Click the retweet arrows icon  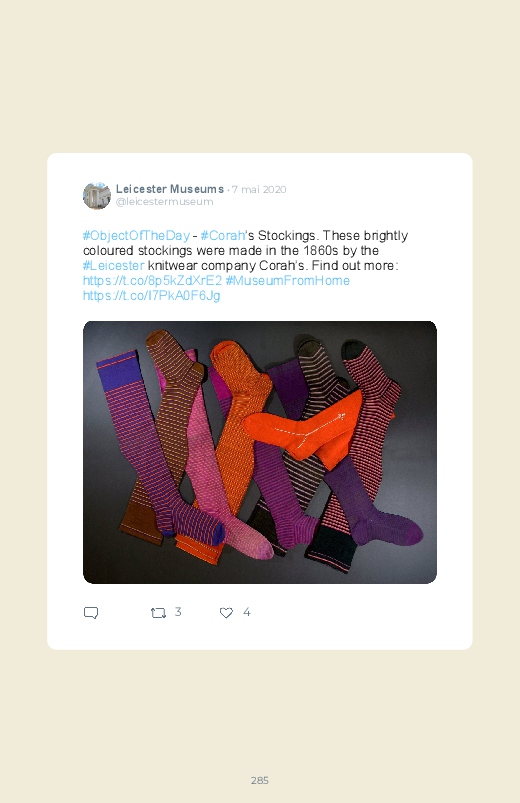158,612
